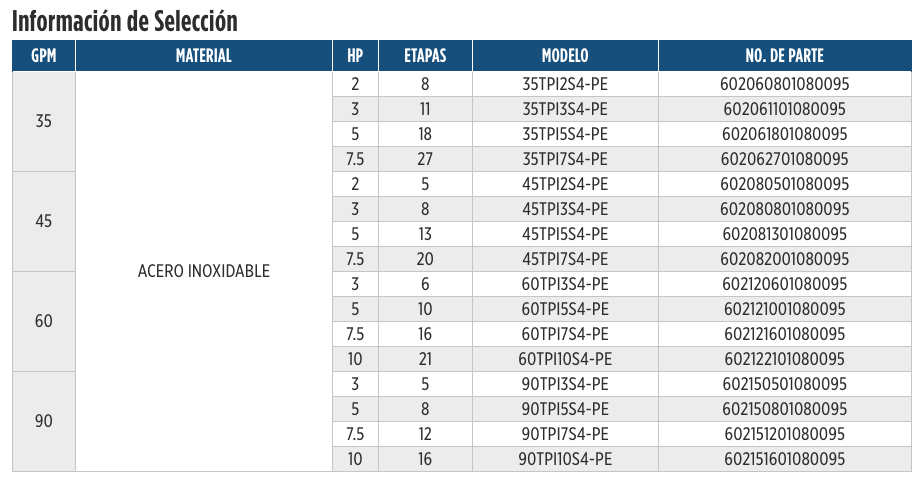Select part number 602151601080095
Viewport: 922px width, 482px height.
(x=785, y=459)
